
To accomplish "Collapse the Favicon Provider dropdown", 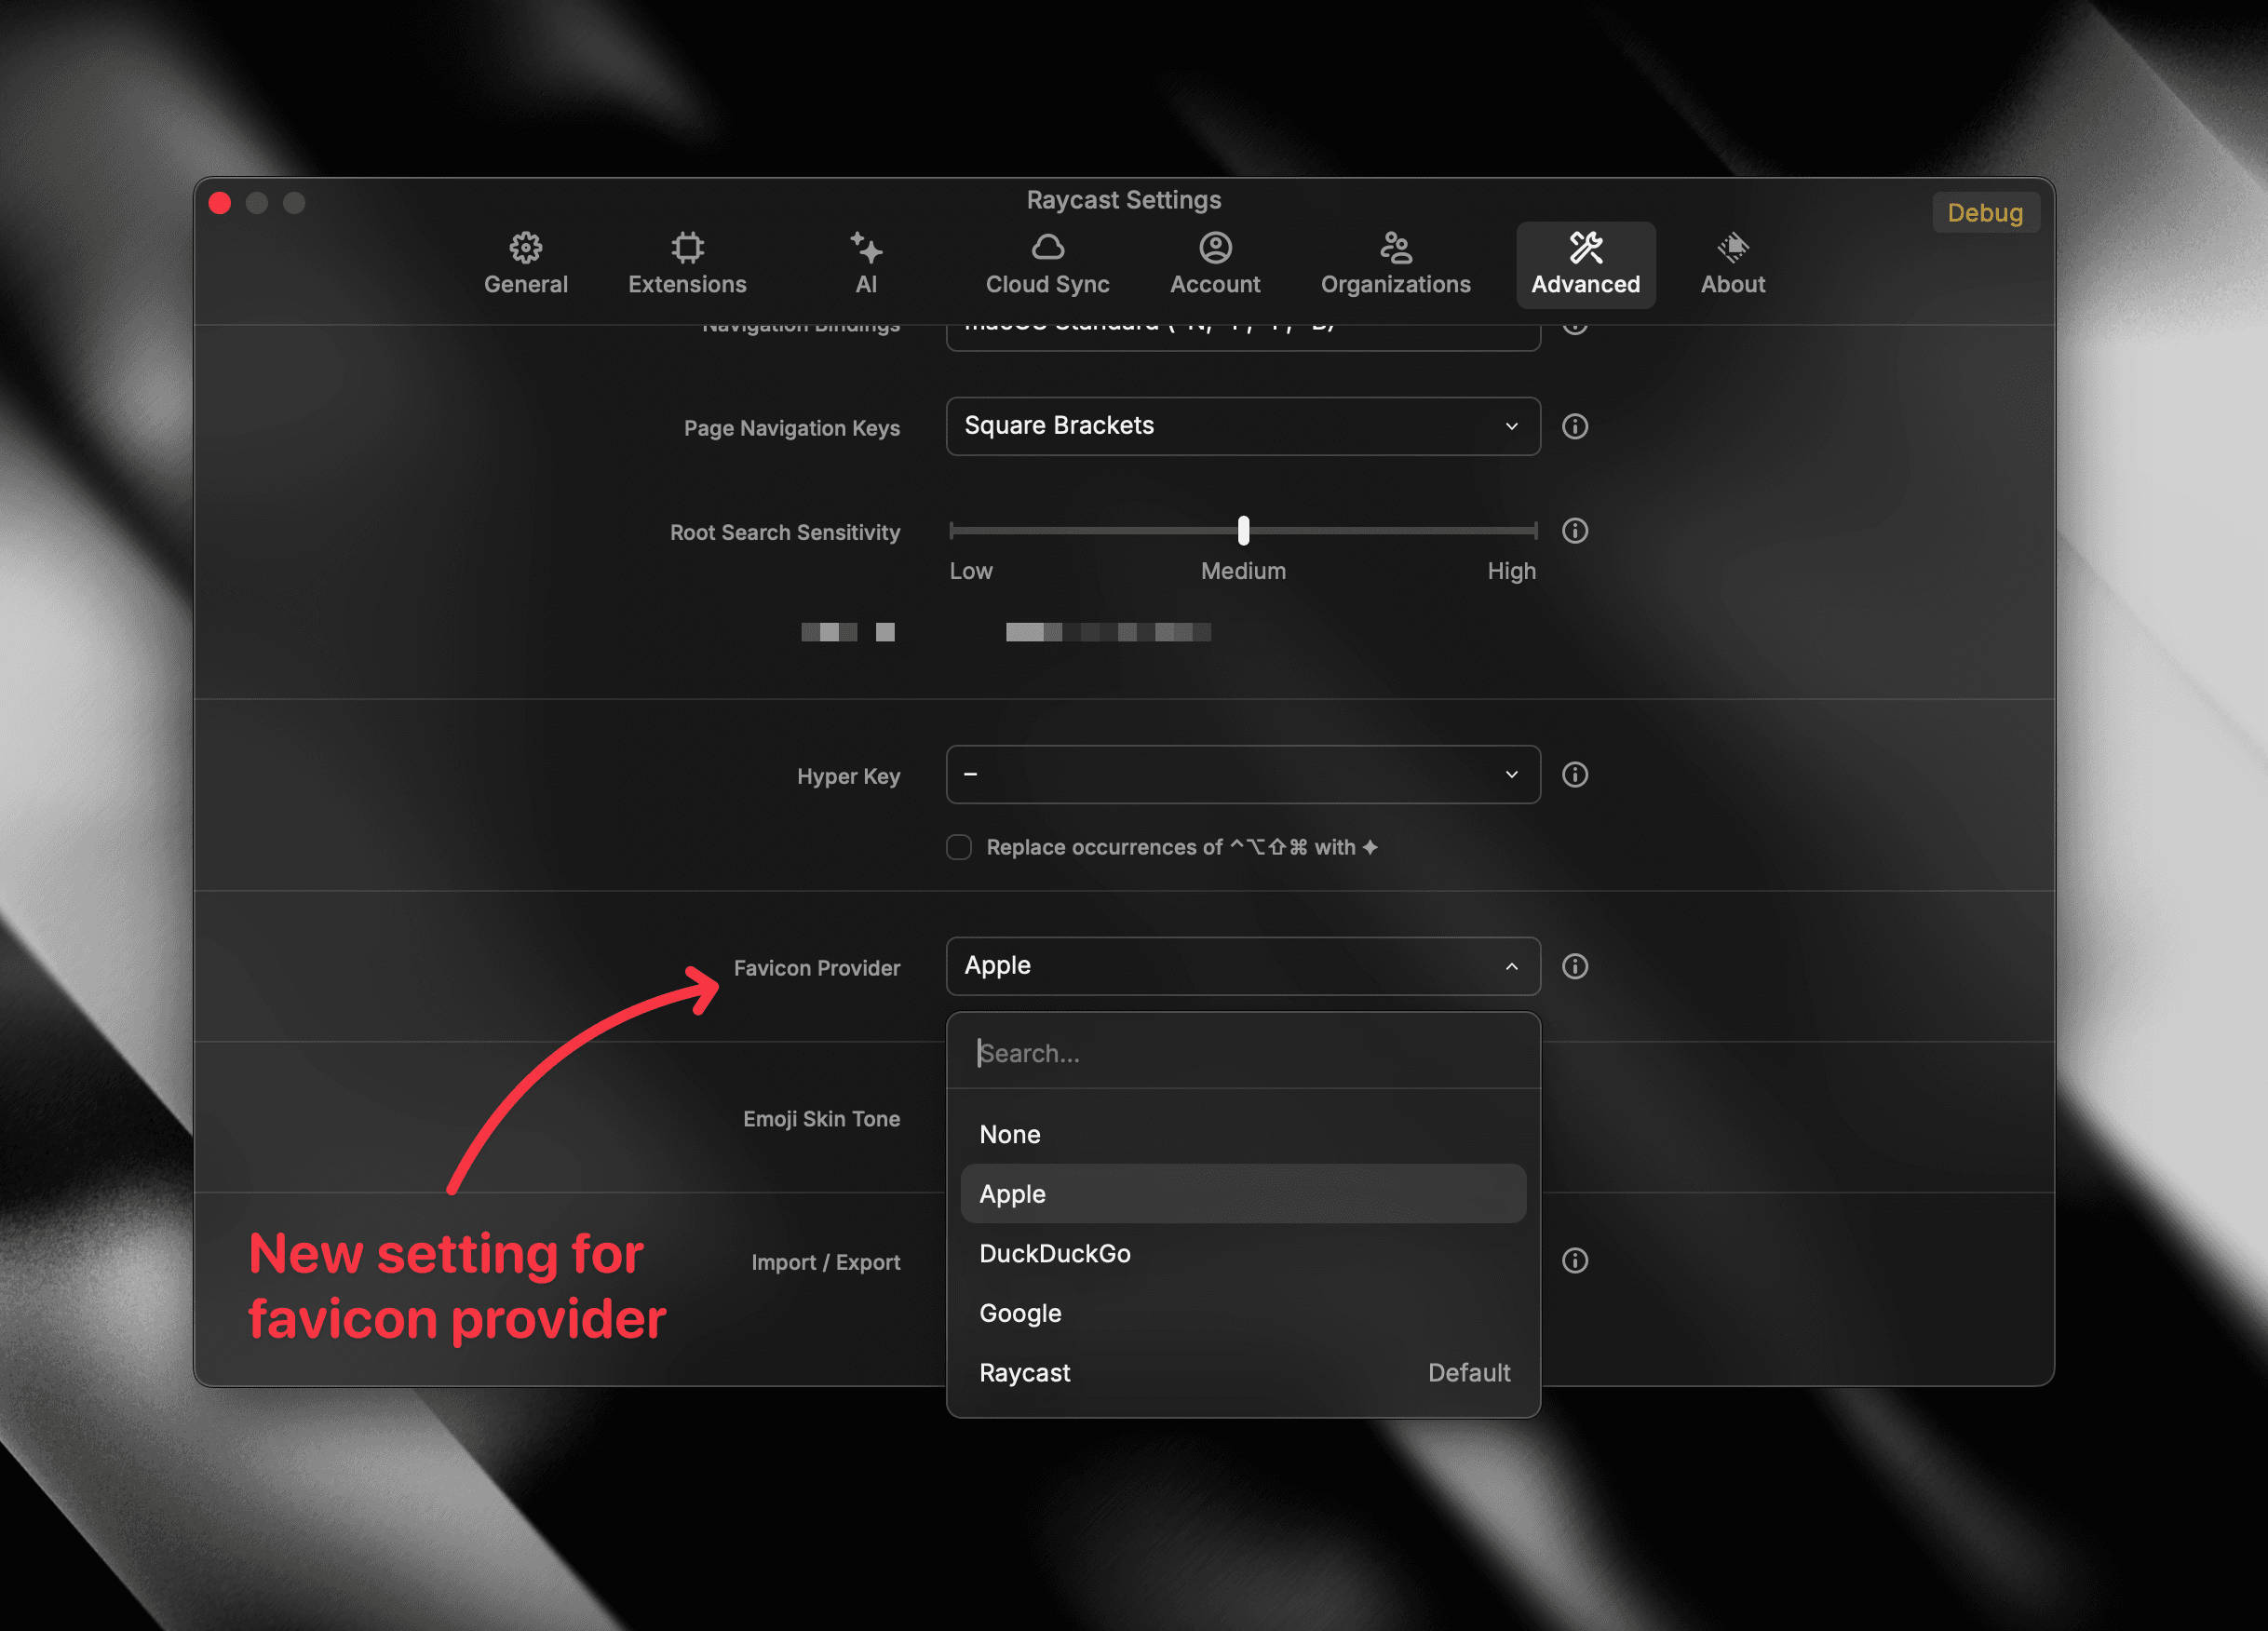I will tap(1511, 966).
